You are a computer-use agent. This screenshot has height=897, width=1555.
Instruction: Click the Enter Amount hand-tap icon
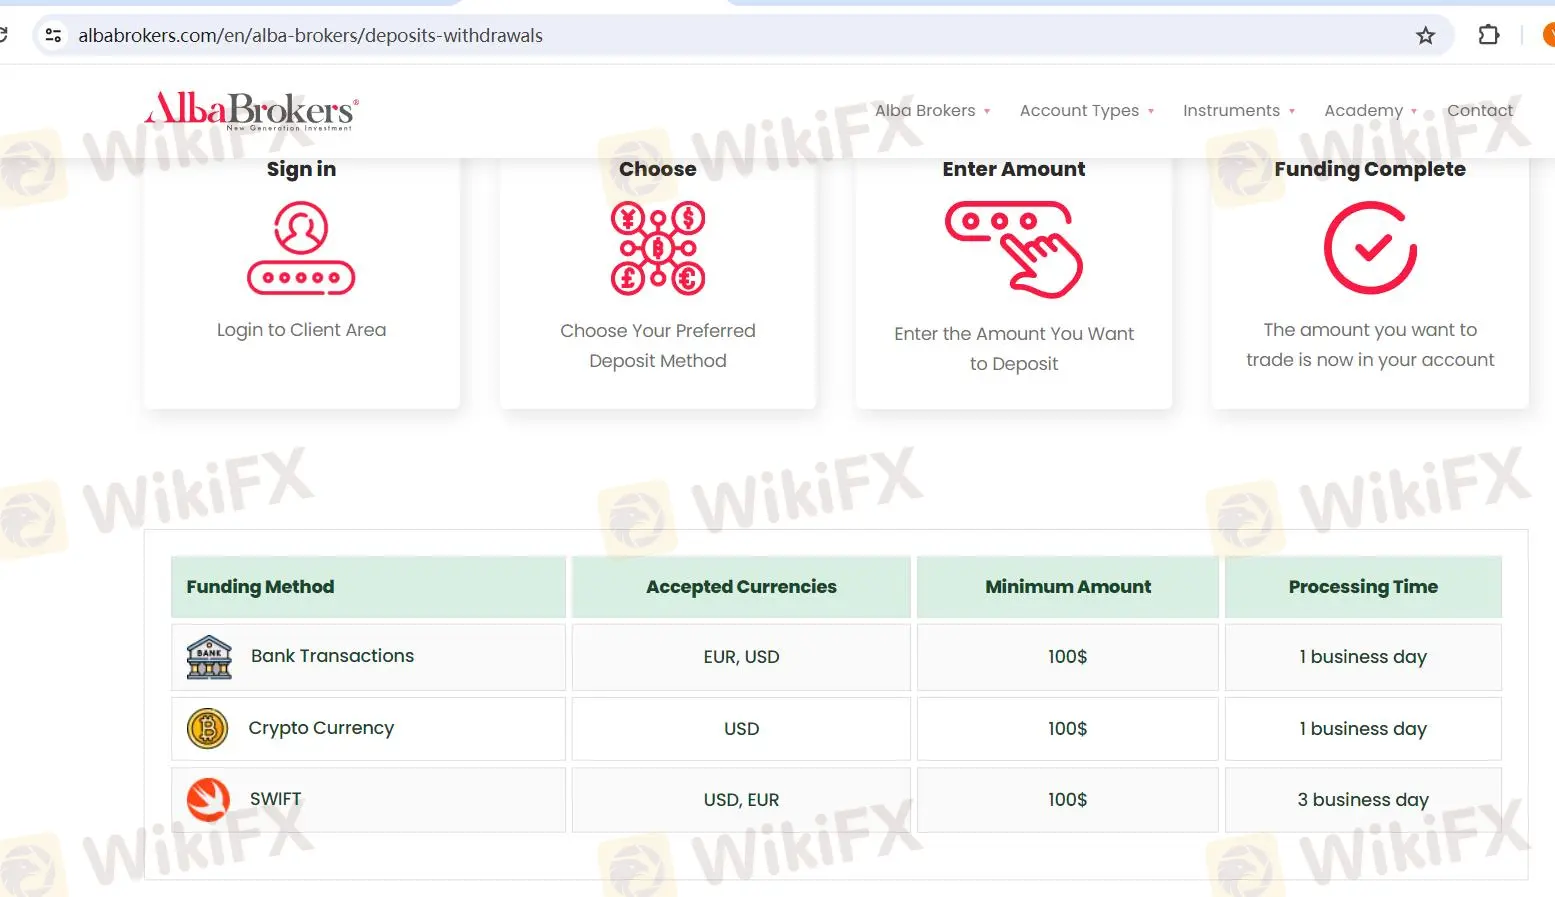click(1014, 249)
